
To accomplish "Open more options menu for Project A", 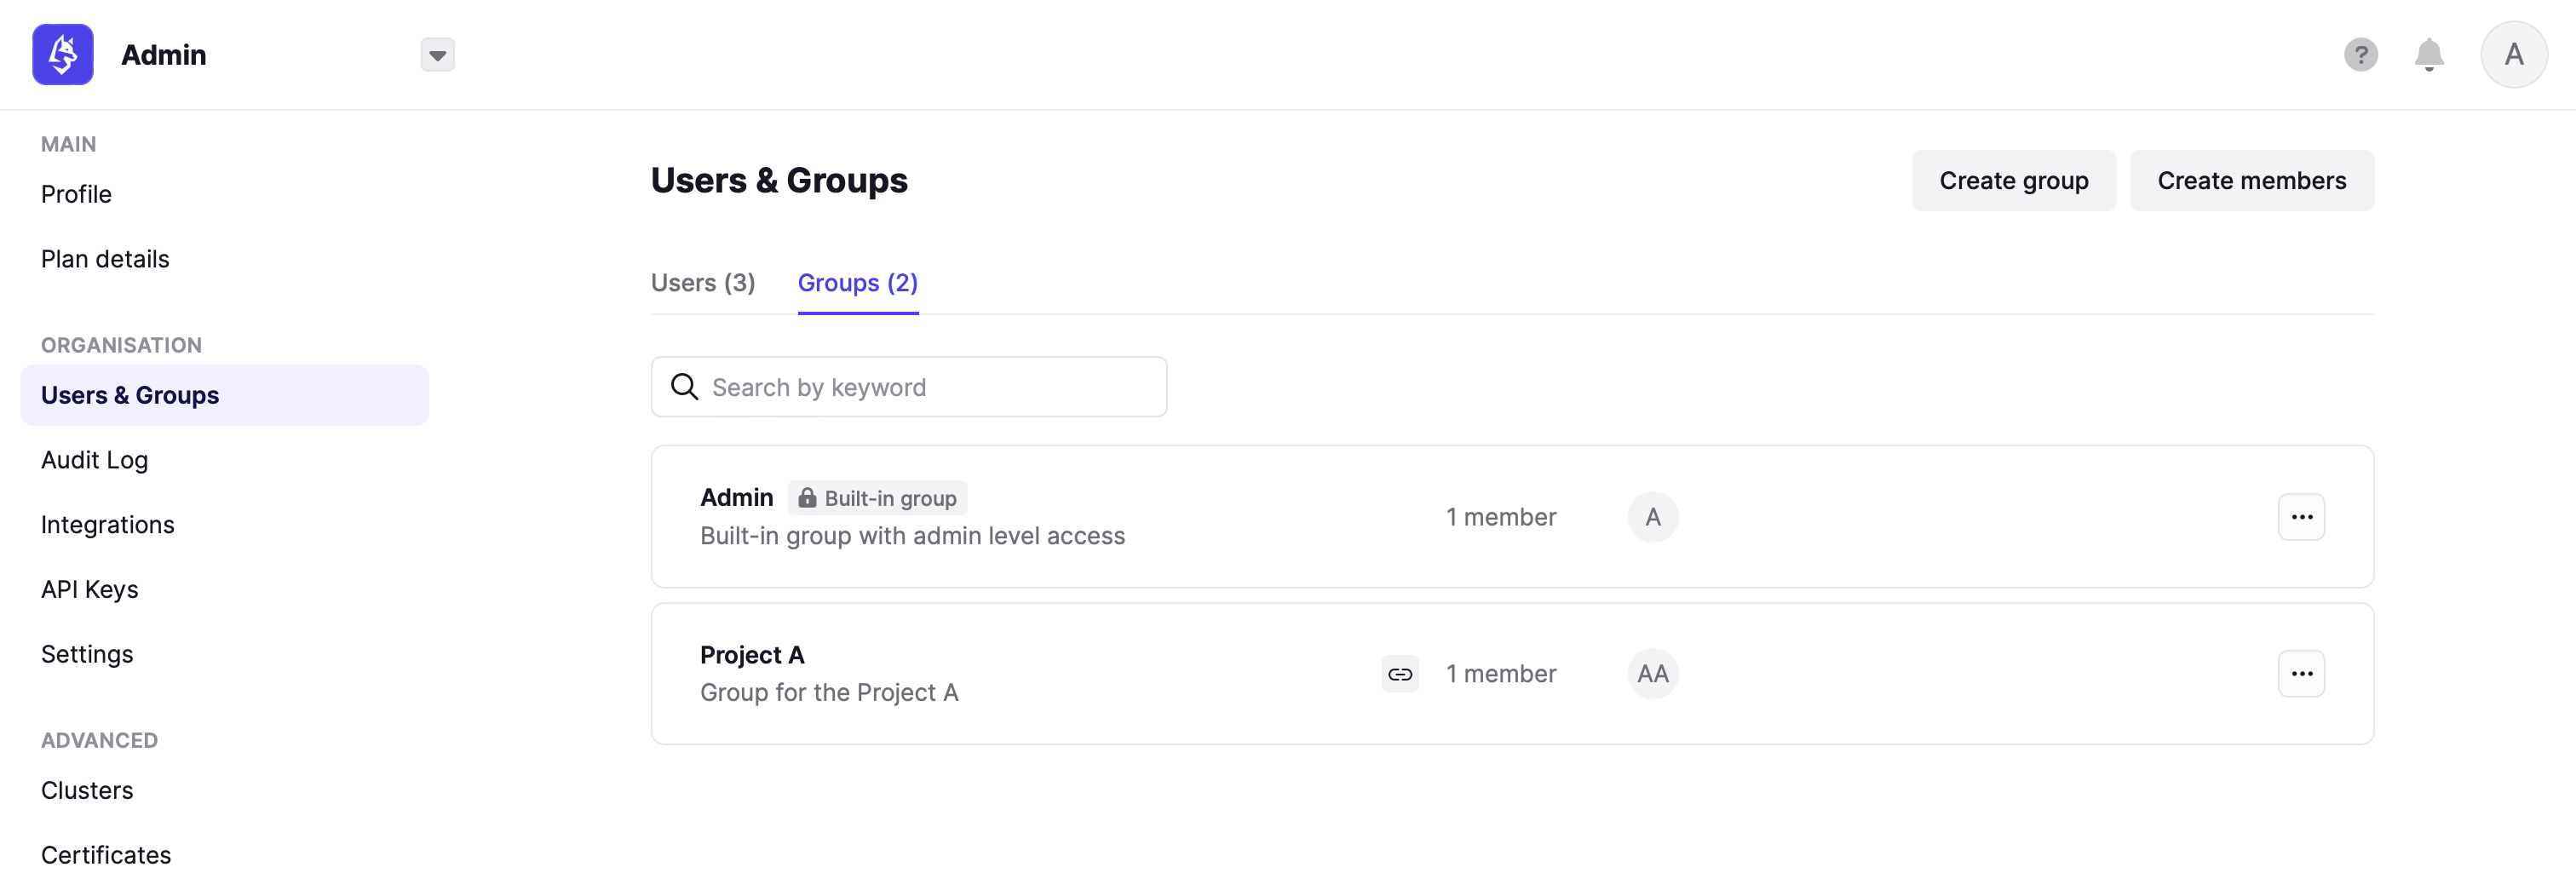I will 2302,674.
